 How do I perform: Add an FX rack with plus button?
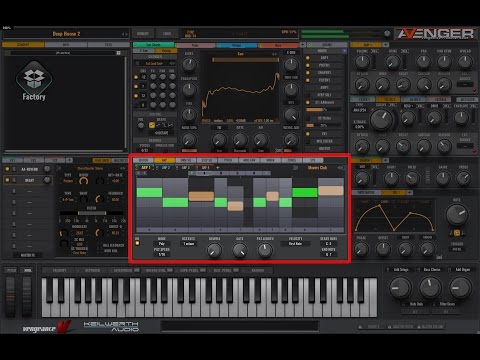(69, 160)
